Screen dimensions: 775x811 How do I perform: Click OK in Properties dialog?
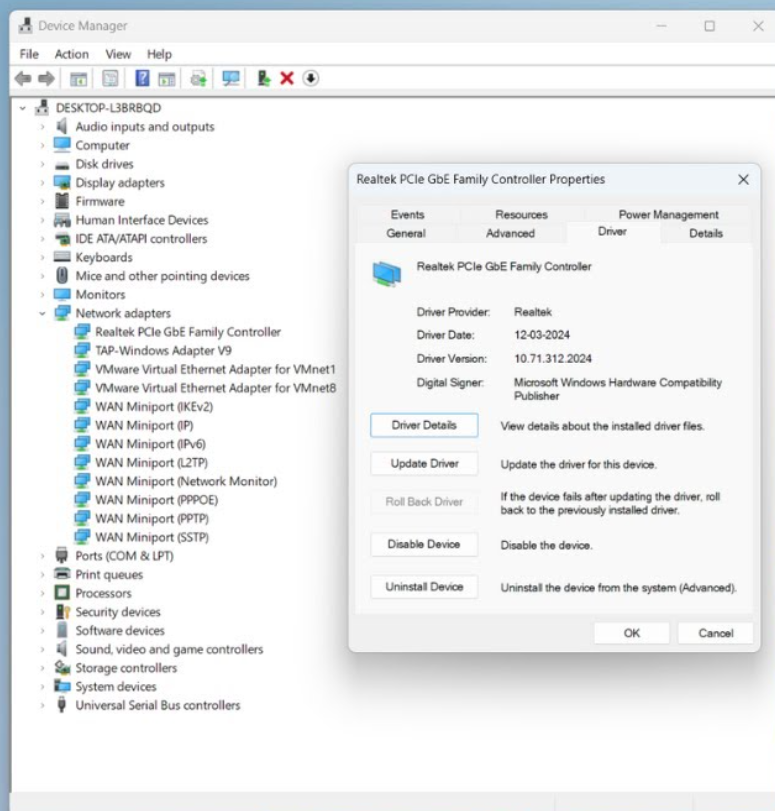tap(631, 633)
